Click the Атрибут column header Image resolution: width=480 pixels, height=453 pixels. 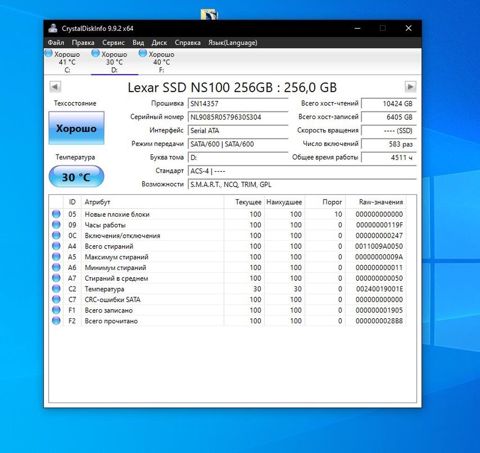152,202
